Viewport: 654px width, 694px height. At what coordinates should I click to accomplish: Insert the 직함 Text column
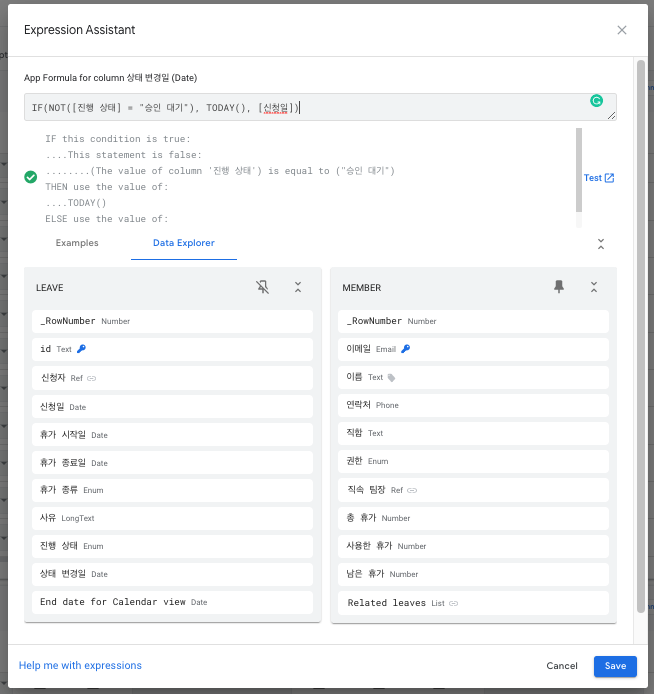(473, 433)
